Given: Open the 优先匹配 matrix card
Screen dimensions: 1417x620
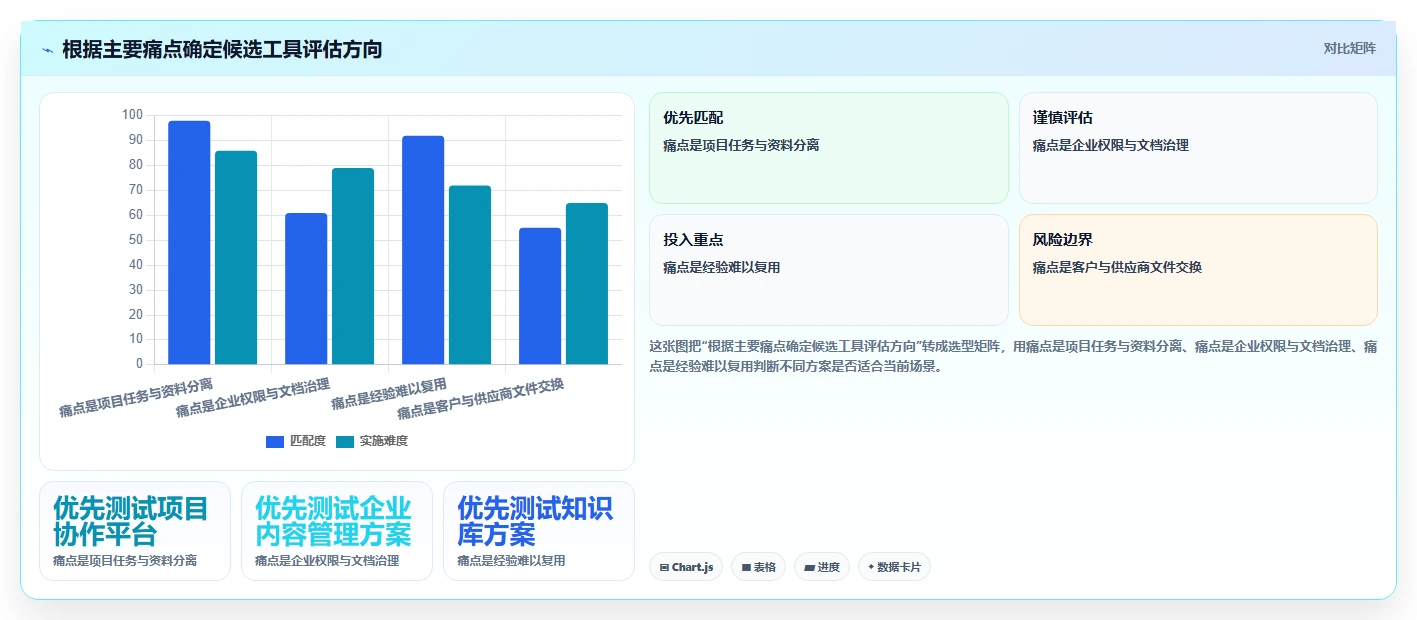Looking at the screenshot, I should (829, 148).
